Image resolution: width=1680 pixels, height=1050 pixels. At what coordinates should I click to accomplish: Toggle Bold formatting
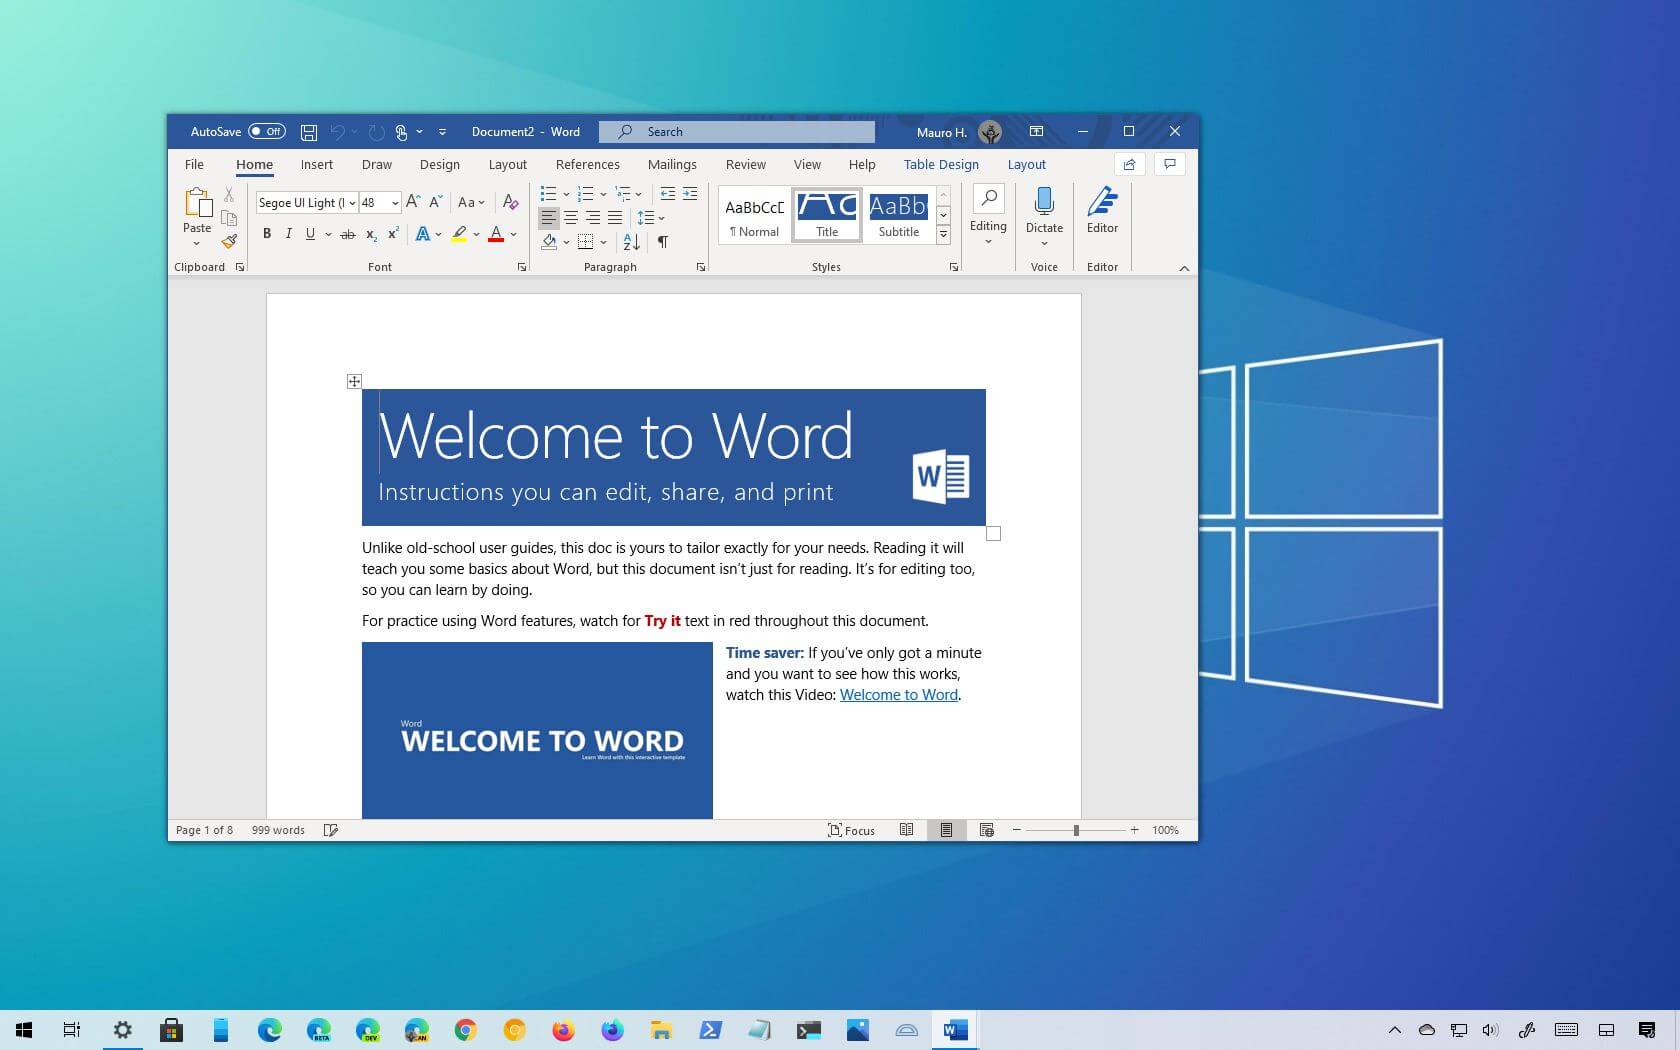[x=267, y=234]
